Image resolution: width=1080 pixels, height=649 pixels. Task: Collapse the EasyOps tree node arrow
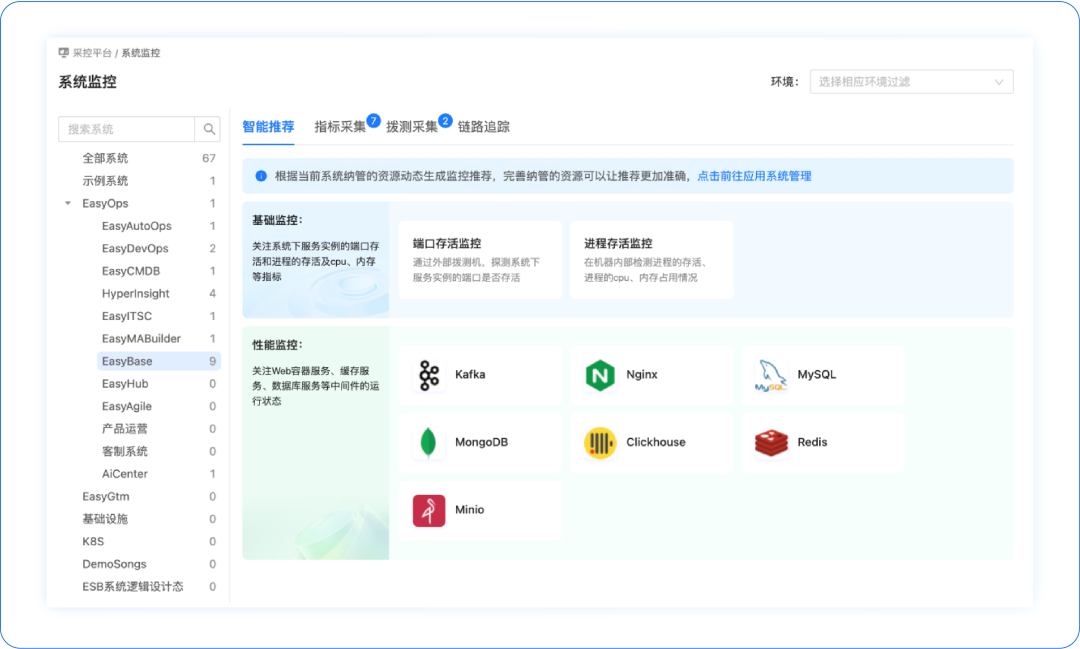pos(68,203)
